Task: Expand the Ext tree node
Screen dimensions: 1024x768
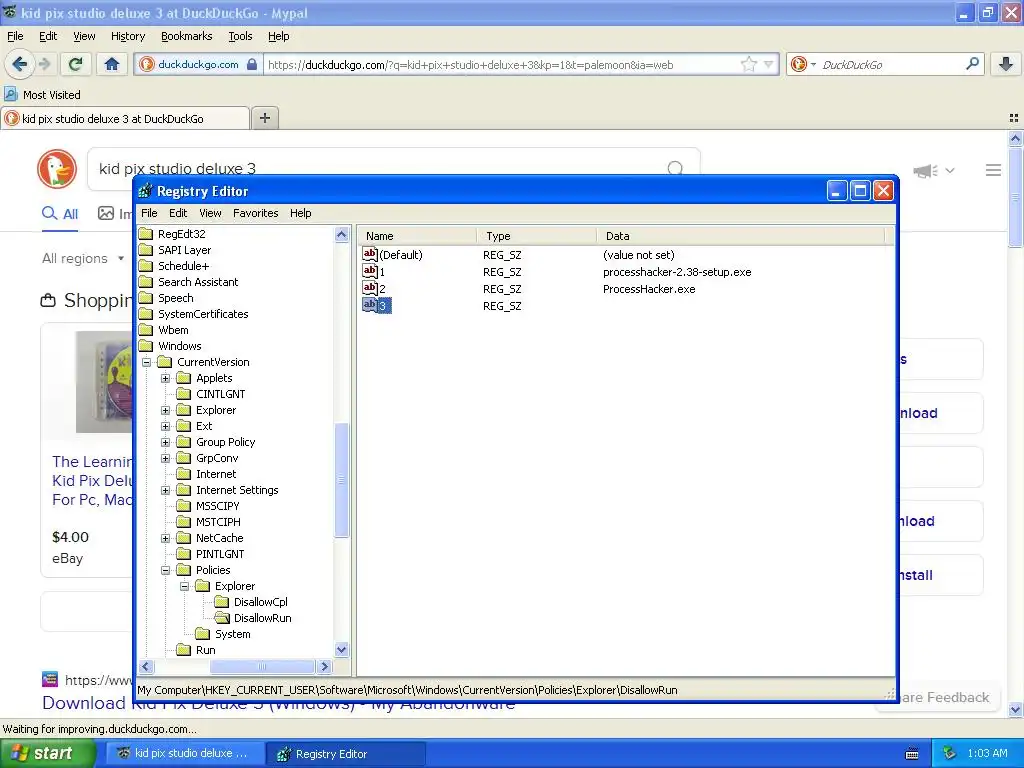Action: click(x=166, y=426)
